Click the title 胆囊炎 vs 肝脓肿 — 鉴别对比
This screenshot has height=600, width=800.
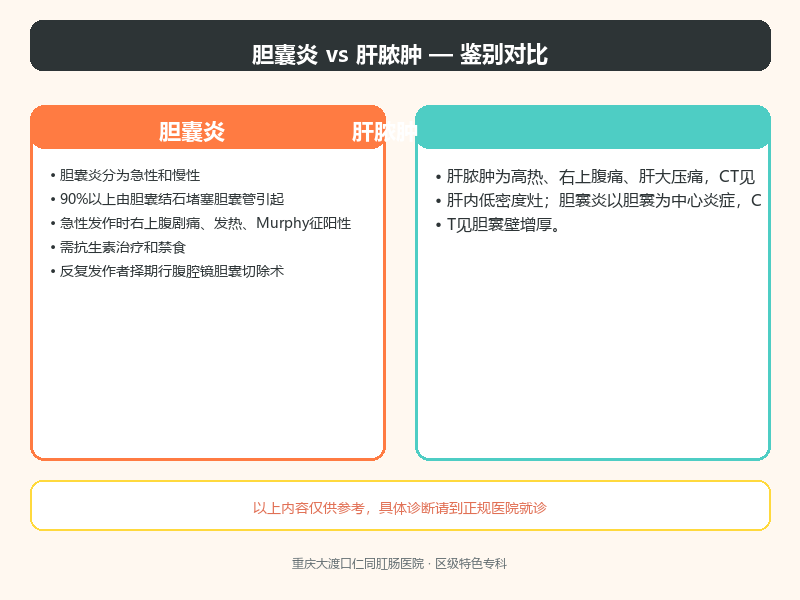pos(400,54)
